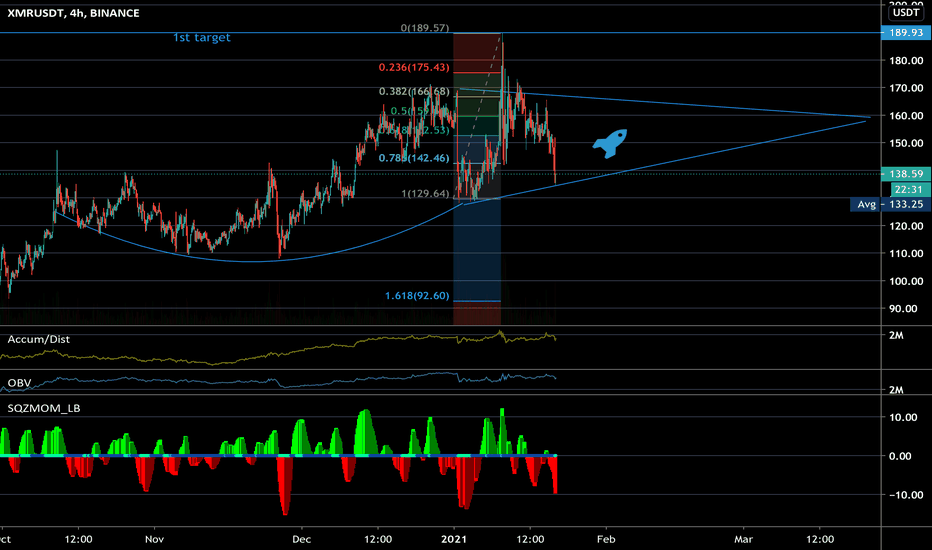The image size is (932, 550).
Task: Click the USDT currency label button
Action: (x=906, y=12)
